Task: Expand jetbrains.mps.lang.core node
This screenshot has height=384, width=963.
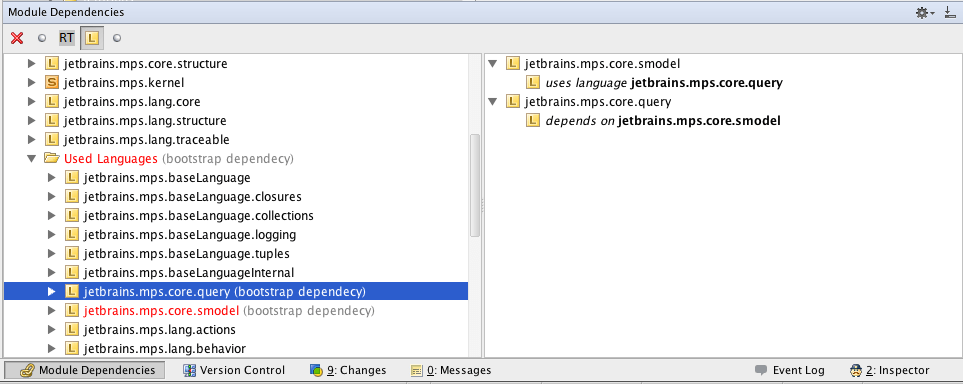Action: (x=32, y=101)
